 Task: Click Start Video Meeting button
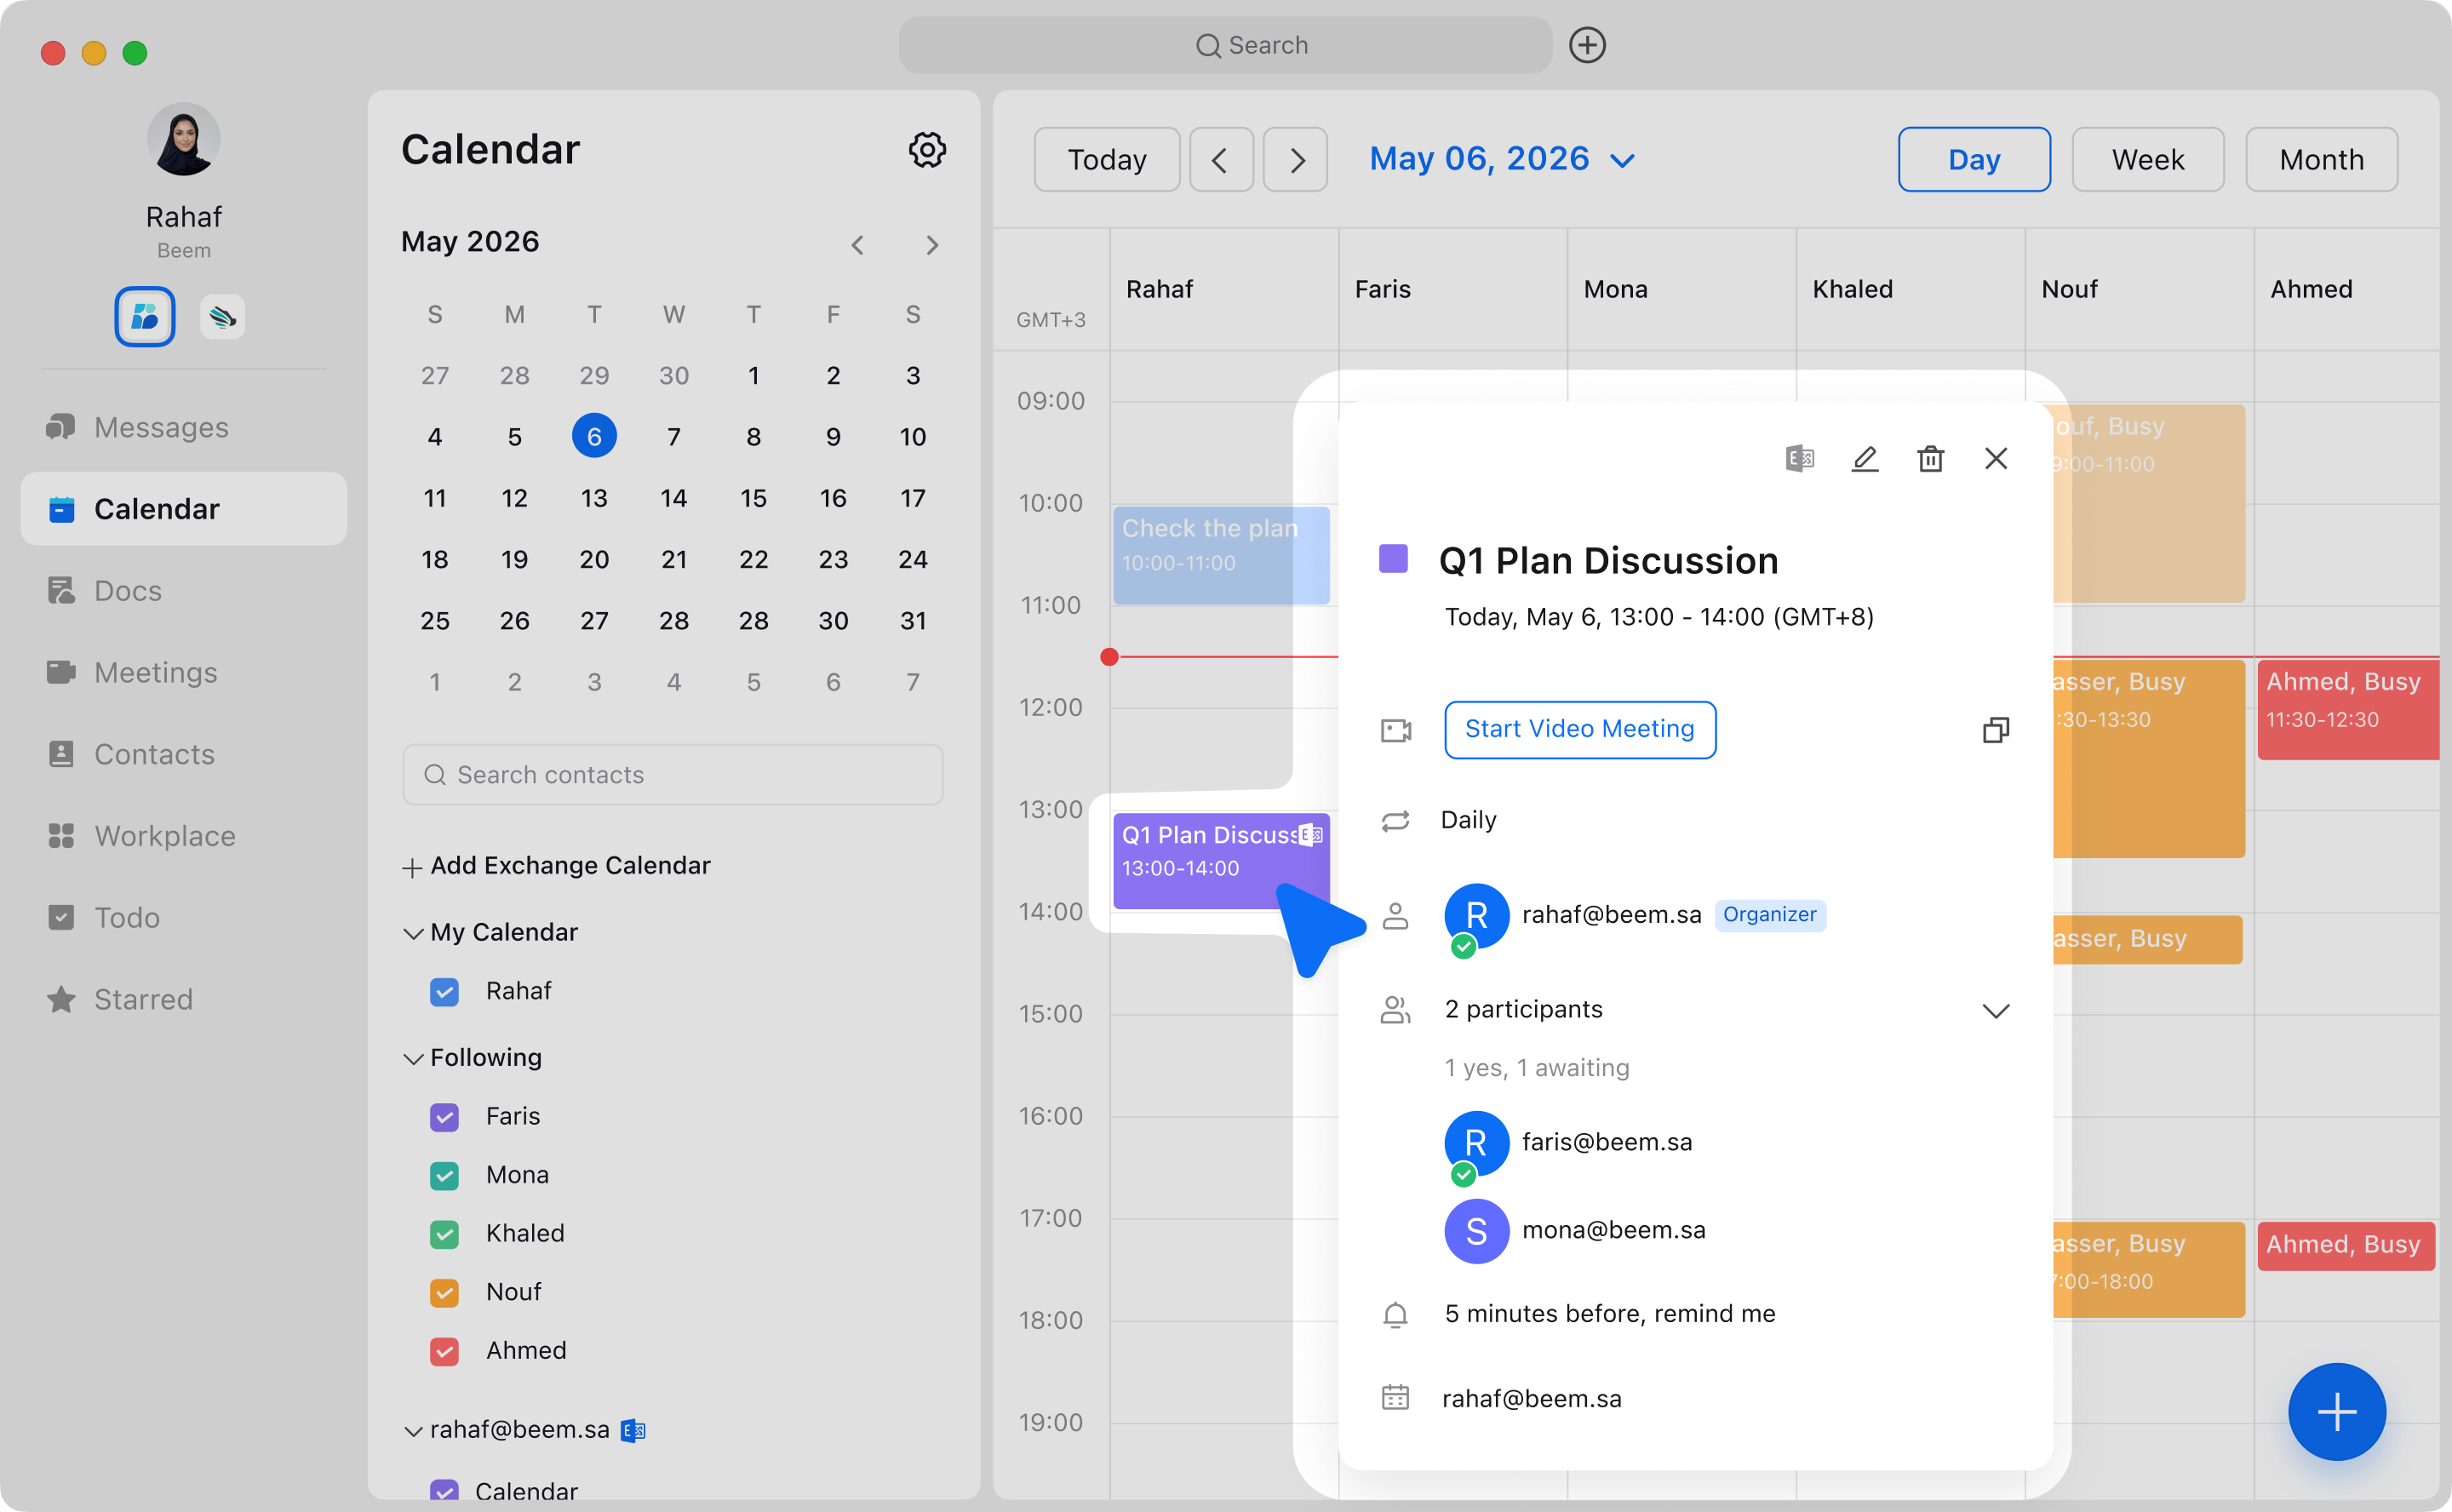point(1580,730)
